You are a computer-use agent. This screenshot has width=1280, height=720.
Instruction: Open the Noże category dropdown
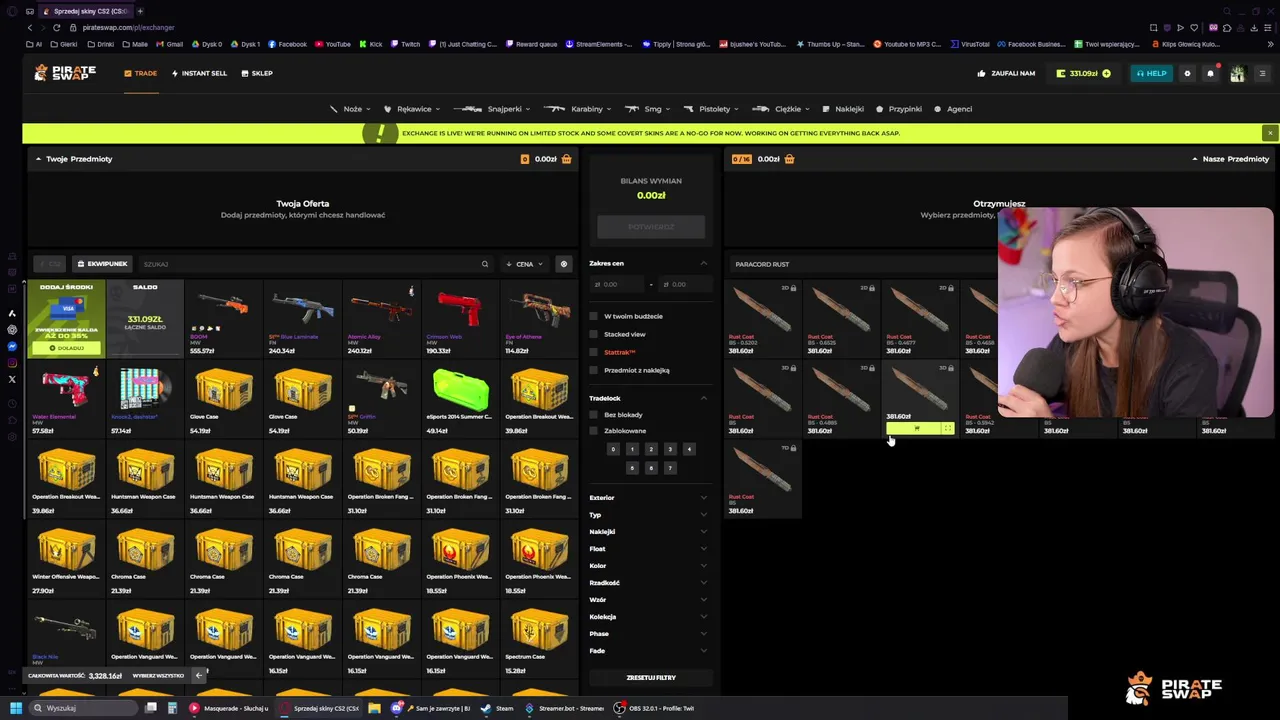point(350,109)
